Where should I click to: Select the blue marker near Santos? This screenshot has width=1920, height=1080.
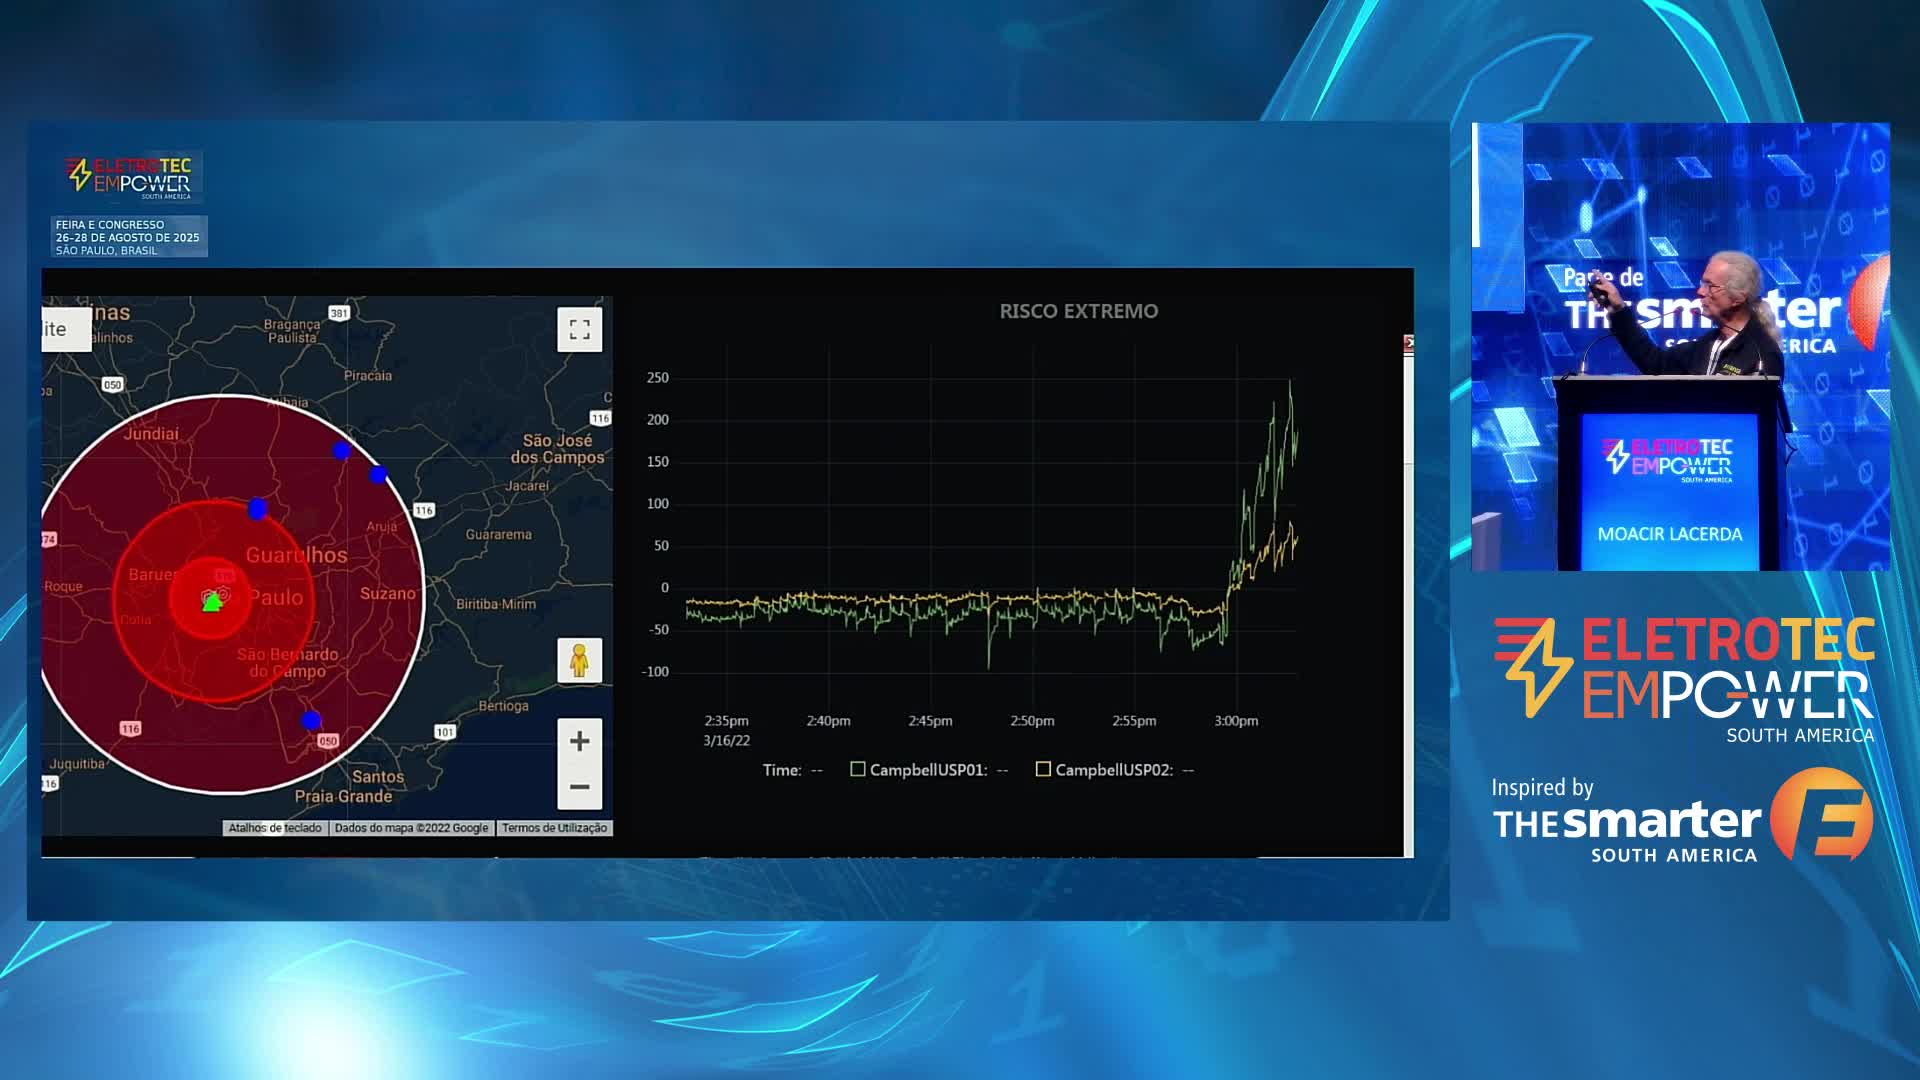click(x=311, y=720)
